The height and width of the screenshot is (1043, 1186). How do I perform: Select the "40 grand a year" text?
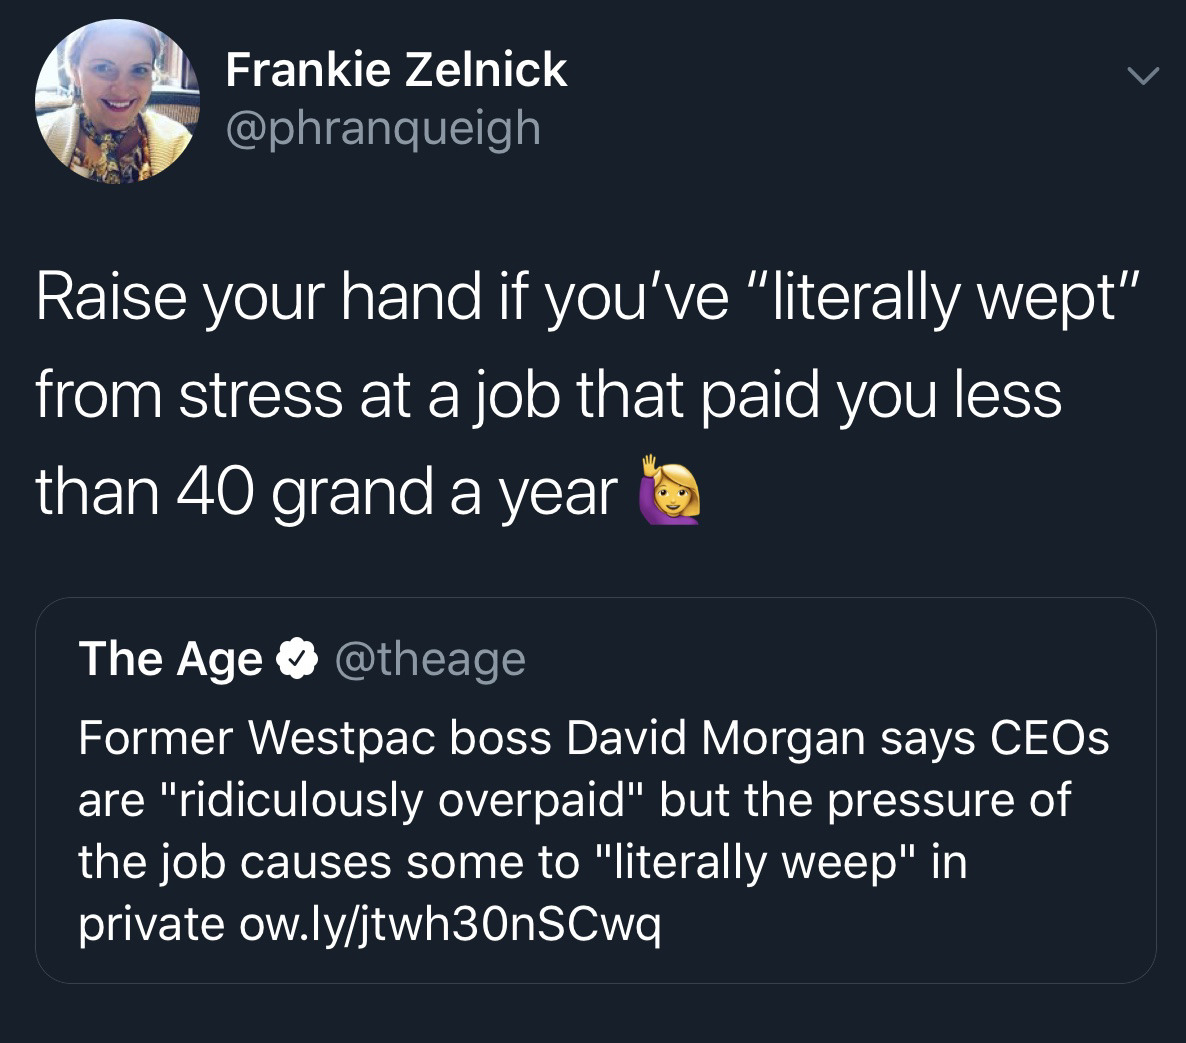click(x=390, y=492)
